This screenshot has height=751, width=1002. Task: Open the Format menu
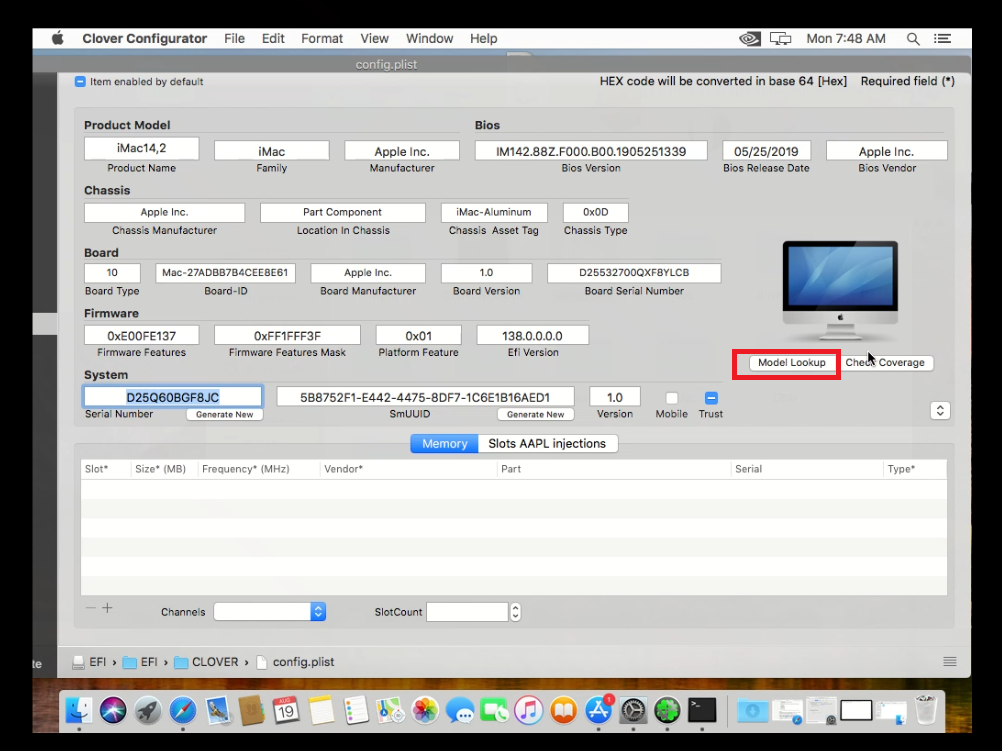[322, 38]
